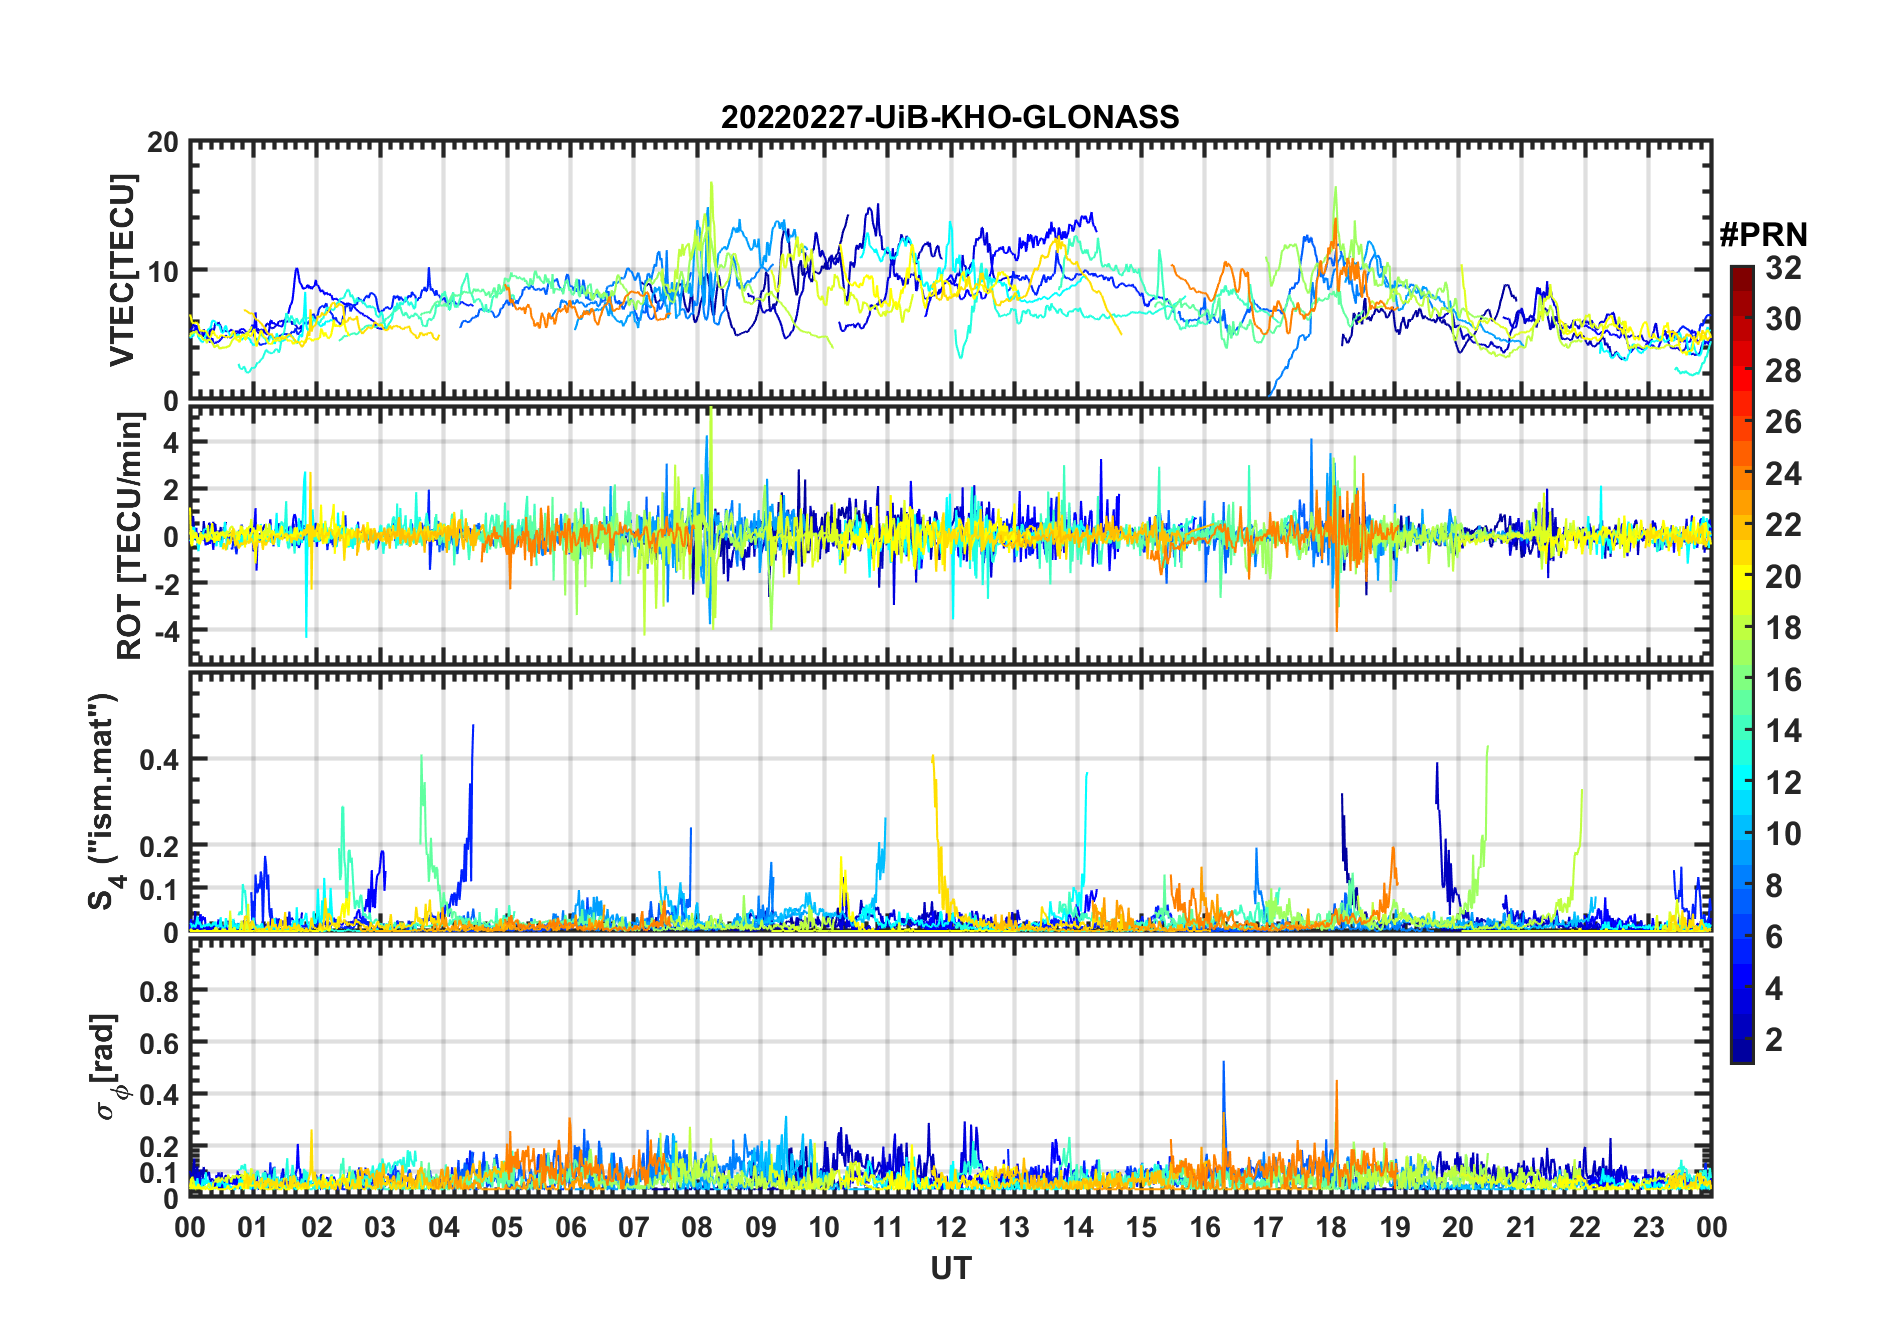Click the colorbar at PRN 14 cyan-green
Viewport: 1902px width, 1330px height.
click(1741, 731)
